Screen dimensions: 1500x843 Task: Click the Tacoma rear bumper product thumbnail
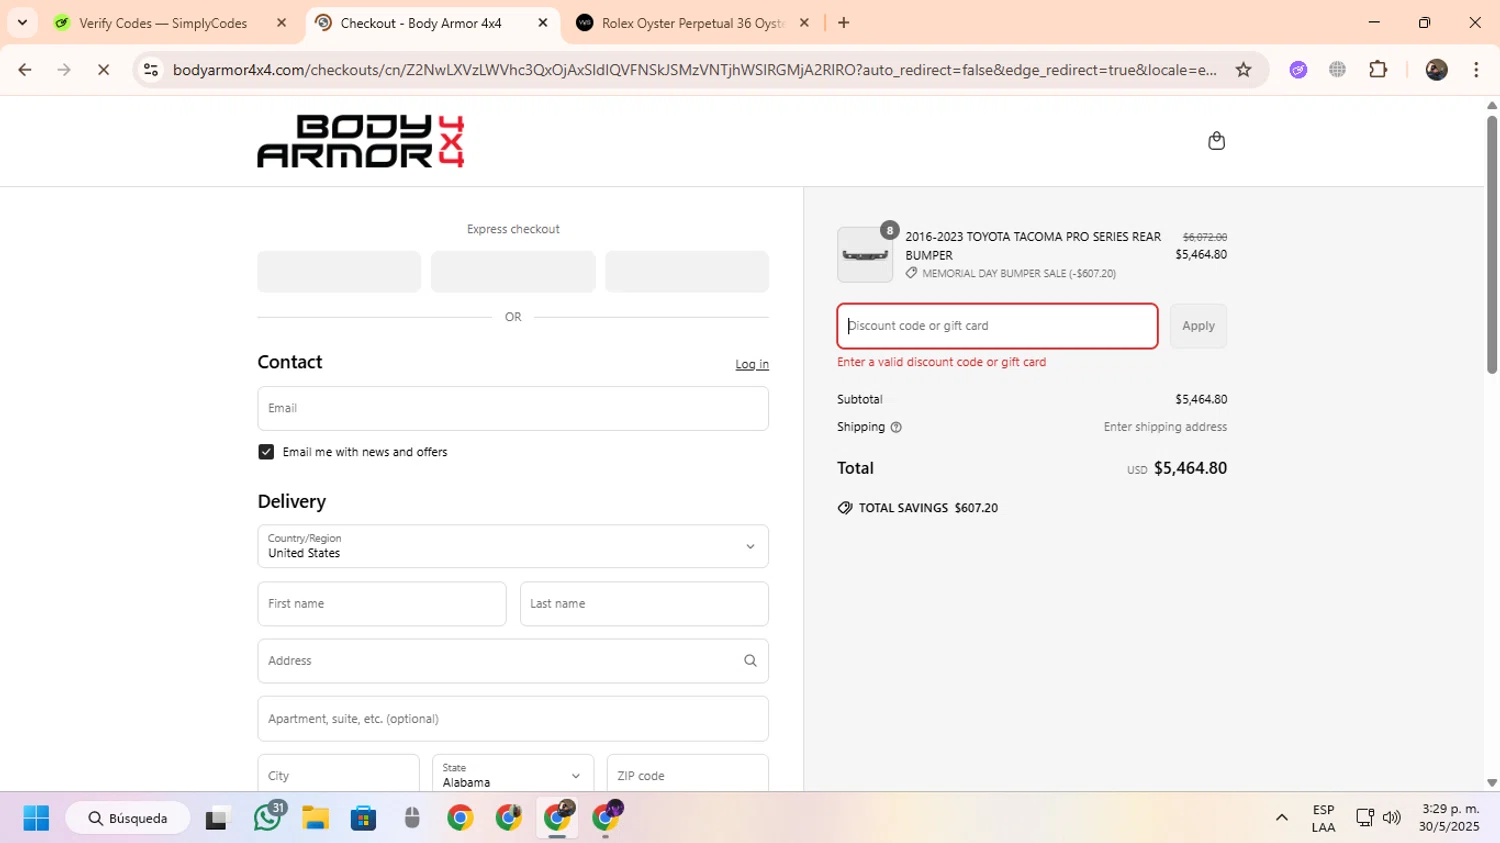point(865,255)
